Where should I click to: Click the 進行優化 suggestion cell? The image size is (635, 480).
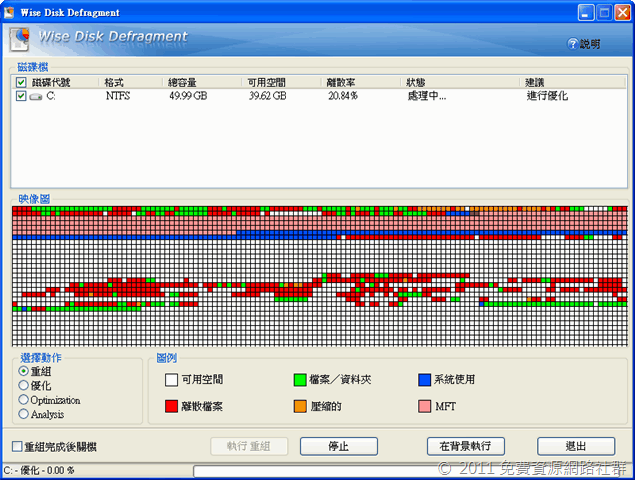click(x=547, y=96)
